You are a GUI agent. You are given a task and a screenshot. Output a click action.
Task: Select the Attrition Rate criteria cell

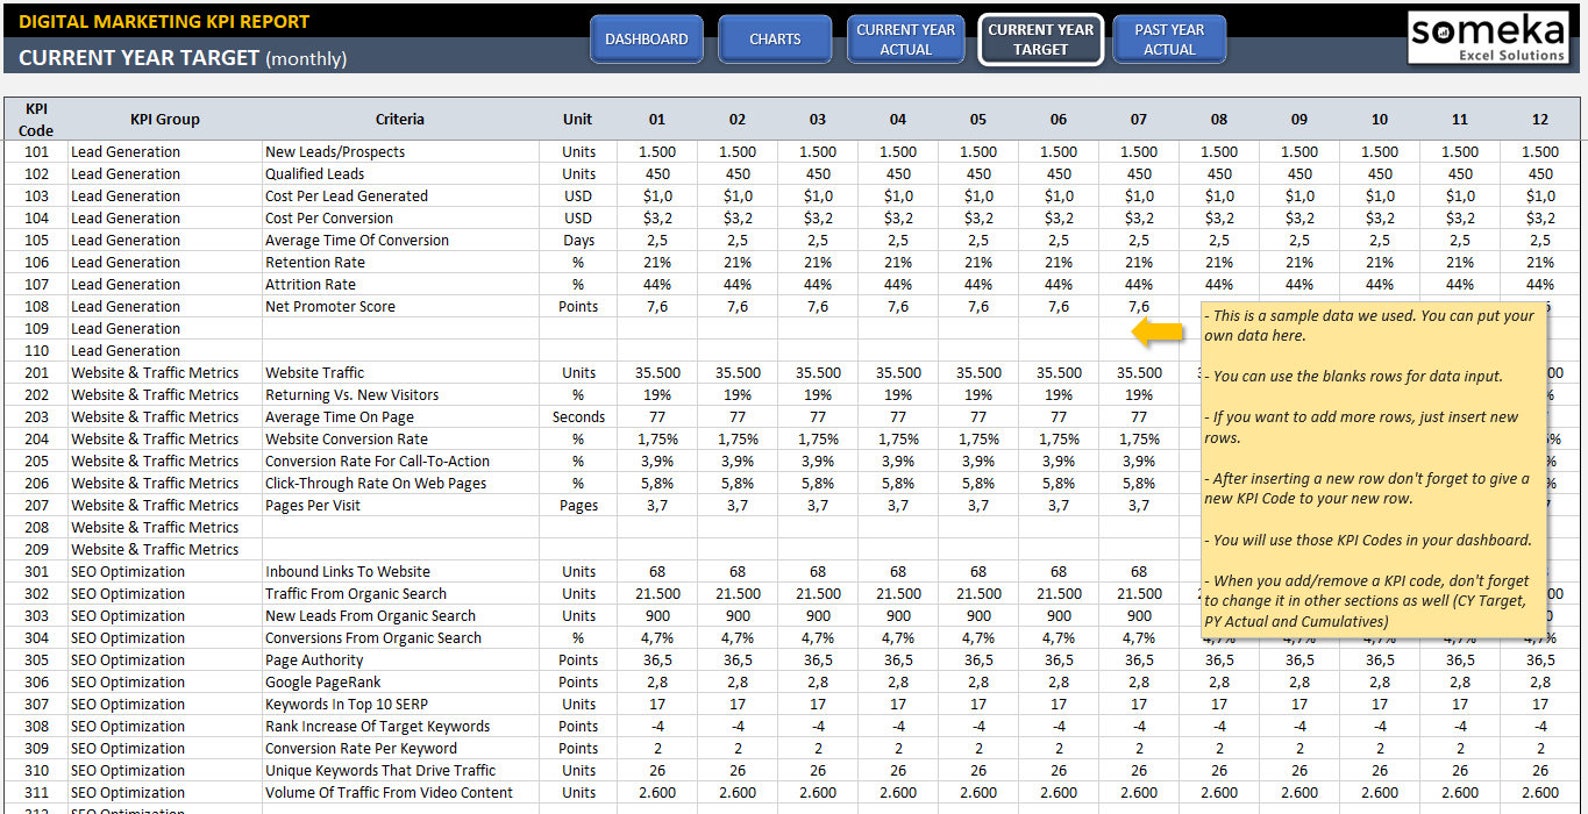click(x=400, y=284)
